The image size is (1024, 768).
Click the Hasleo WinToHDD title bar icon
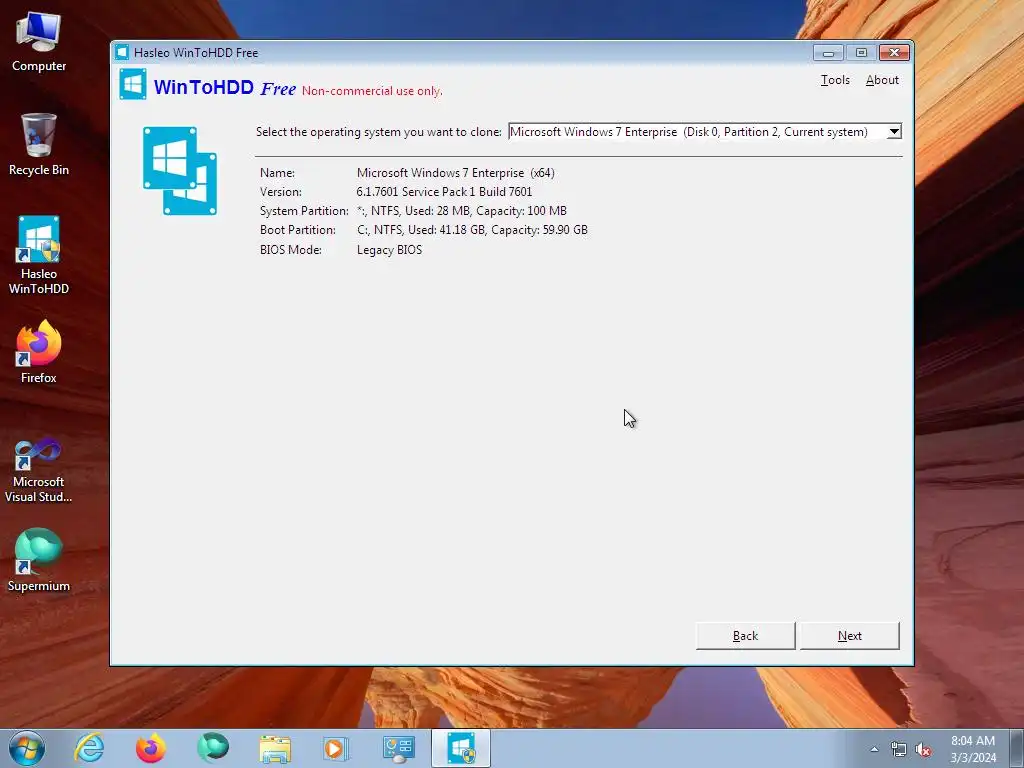pyautogui.click(x=122, y=52)
